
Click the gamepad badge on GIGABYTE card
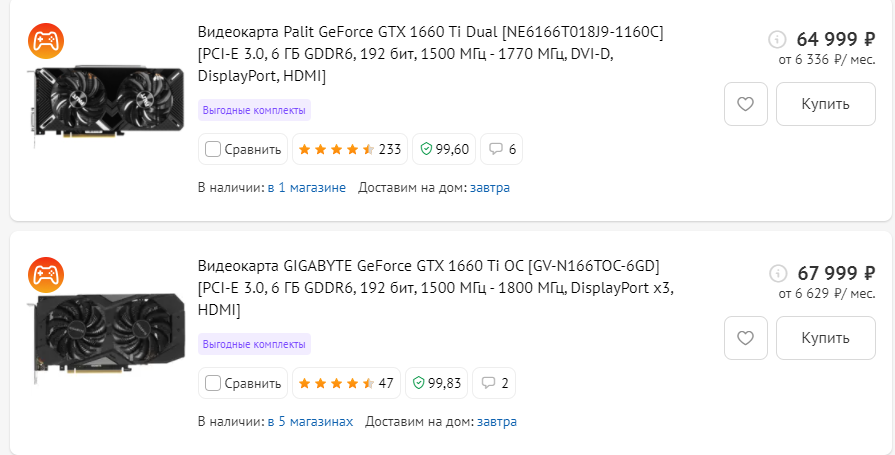pos(45,273)
